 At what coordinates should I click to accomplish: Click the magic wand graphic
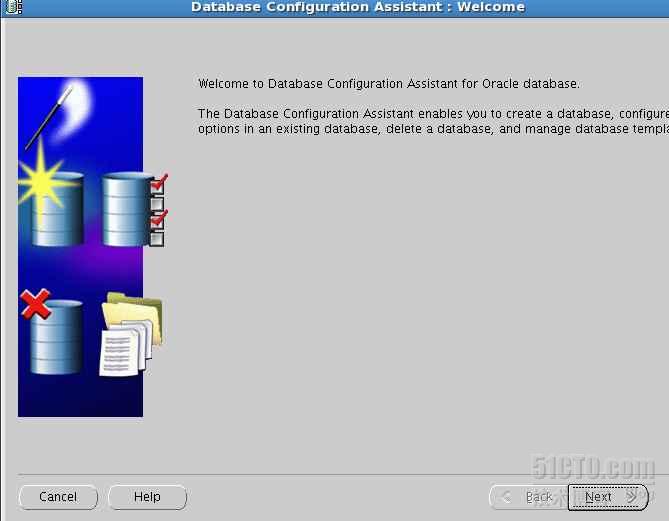point(49,117)
